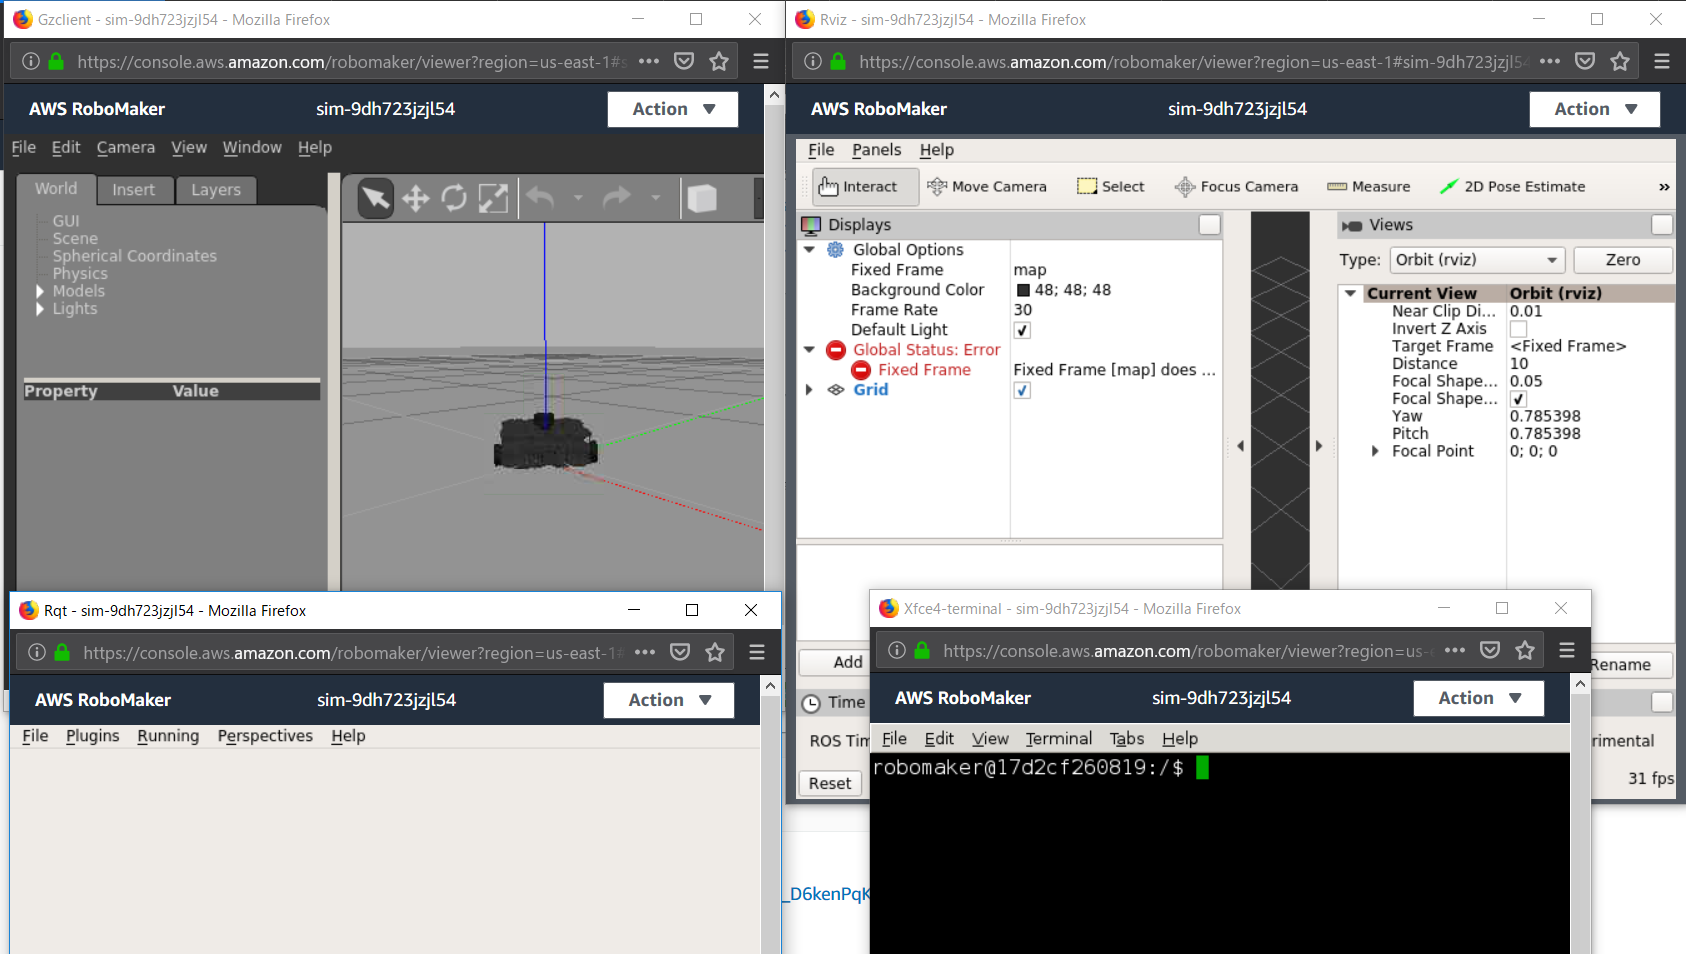
Task: Choose the Select tool in Rviz toolbar
Action: [x=1110, y=186]
